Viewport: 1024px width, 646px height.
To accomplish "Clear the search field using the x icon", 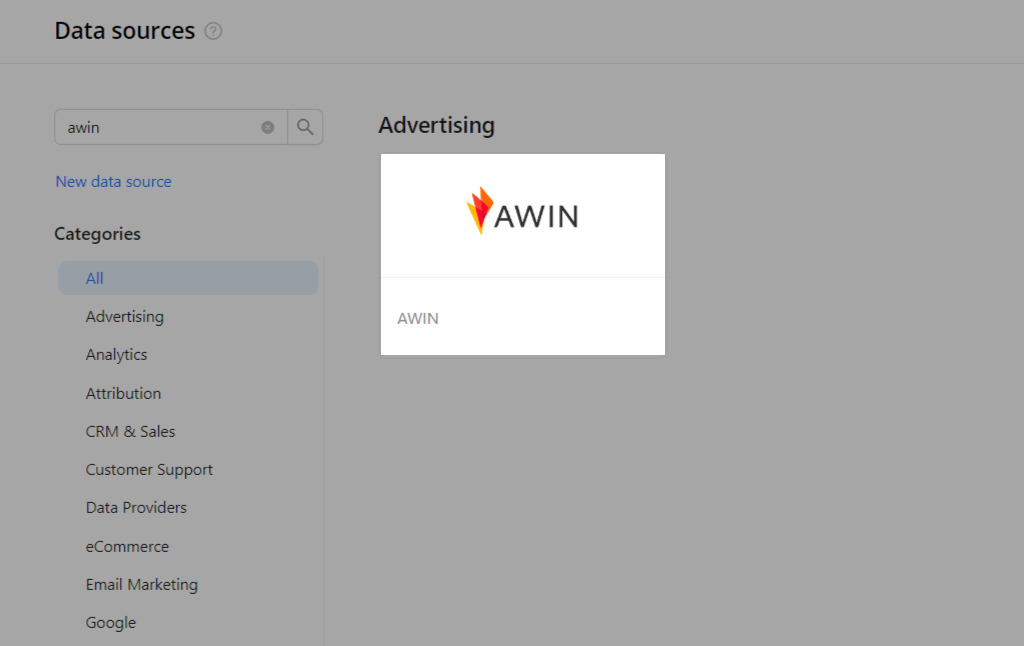I will [x=267, y=127].
